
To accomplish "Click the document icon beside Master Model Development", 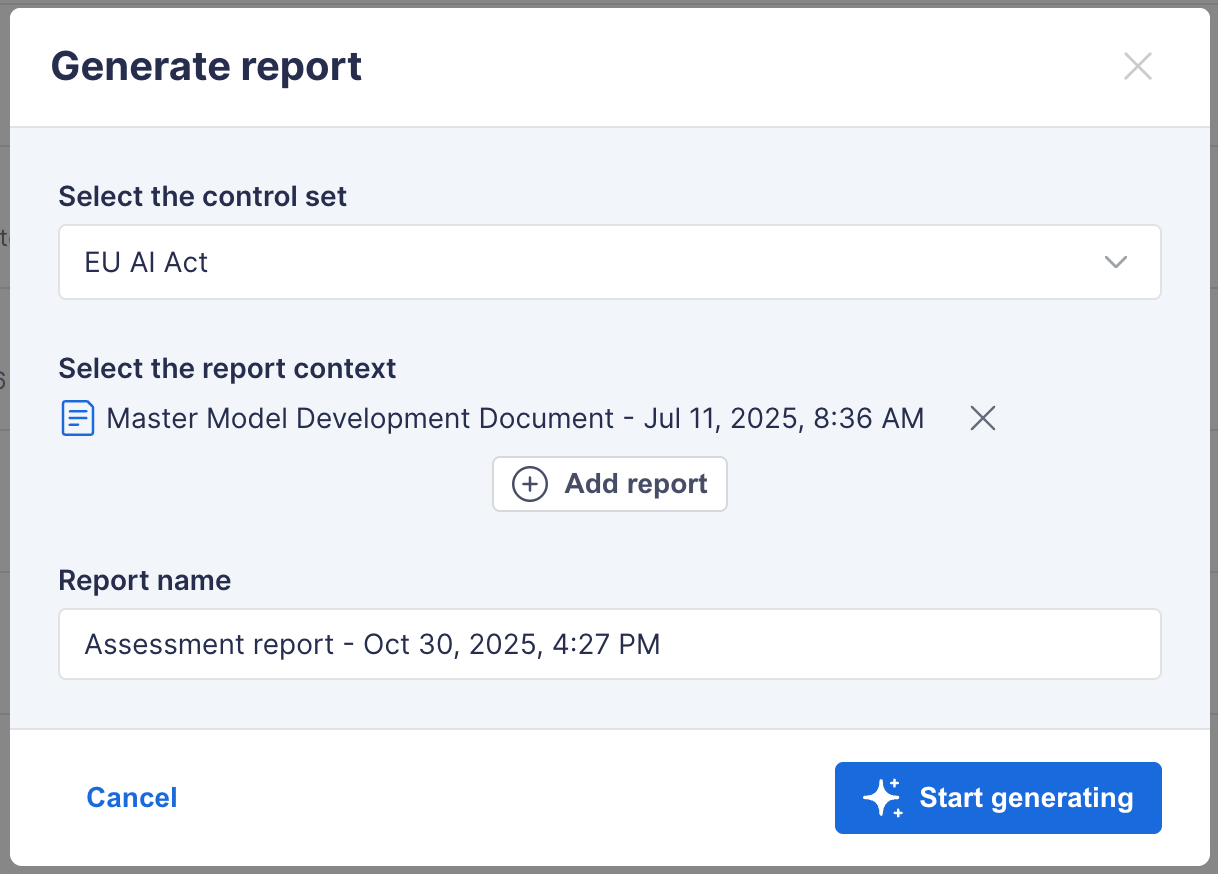I will click(78, 418).
